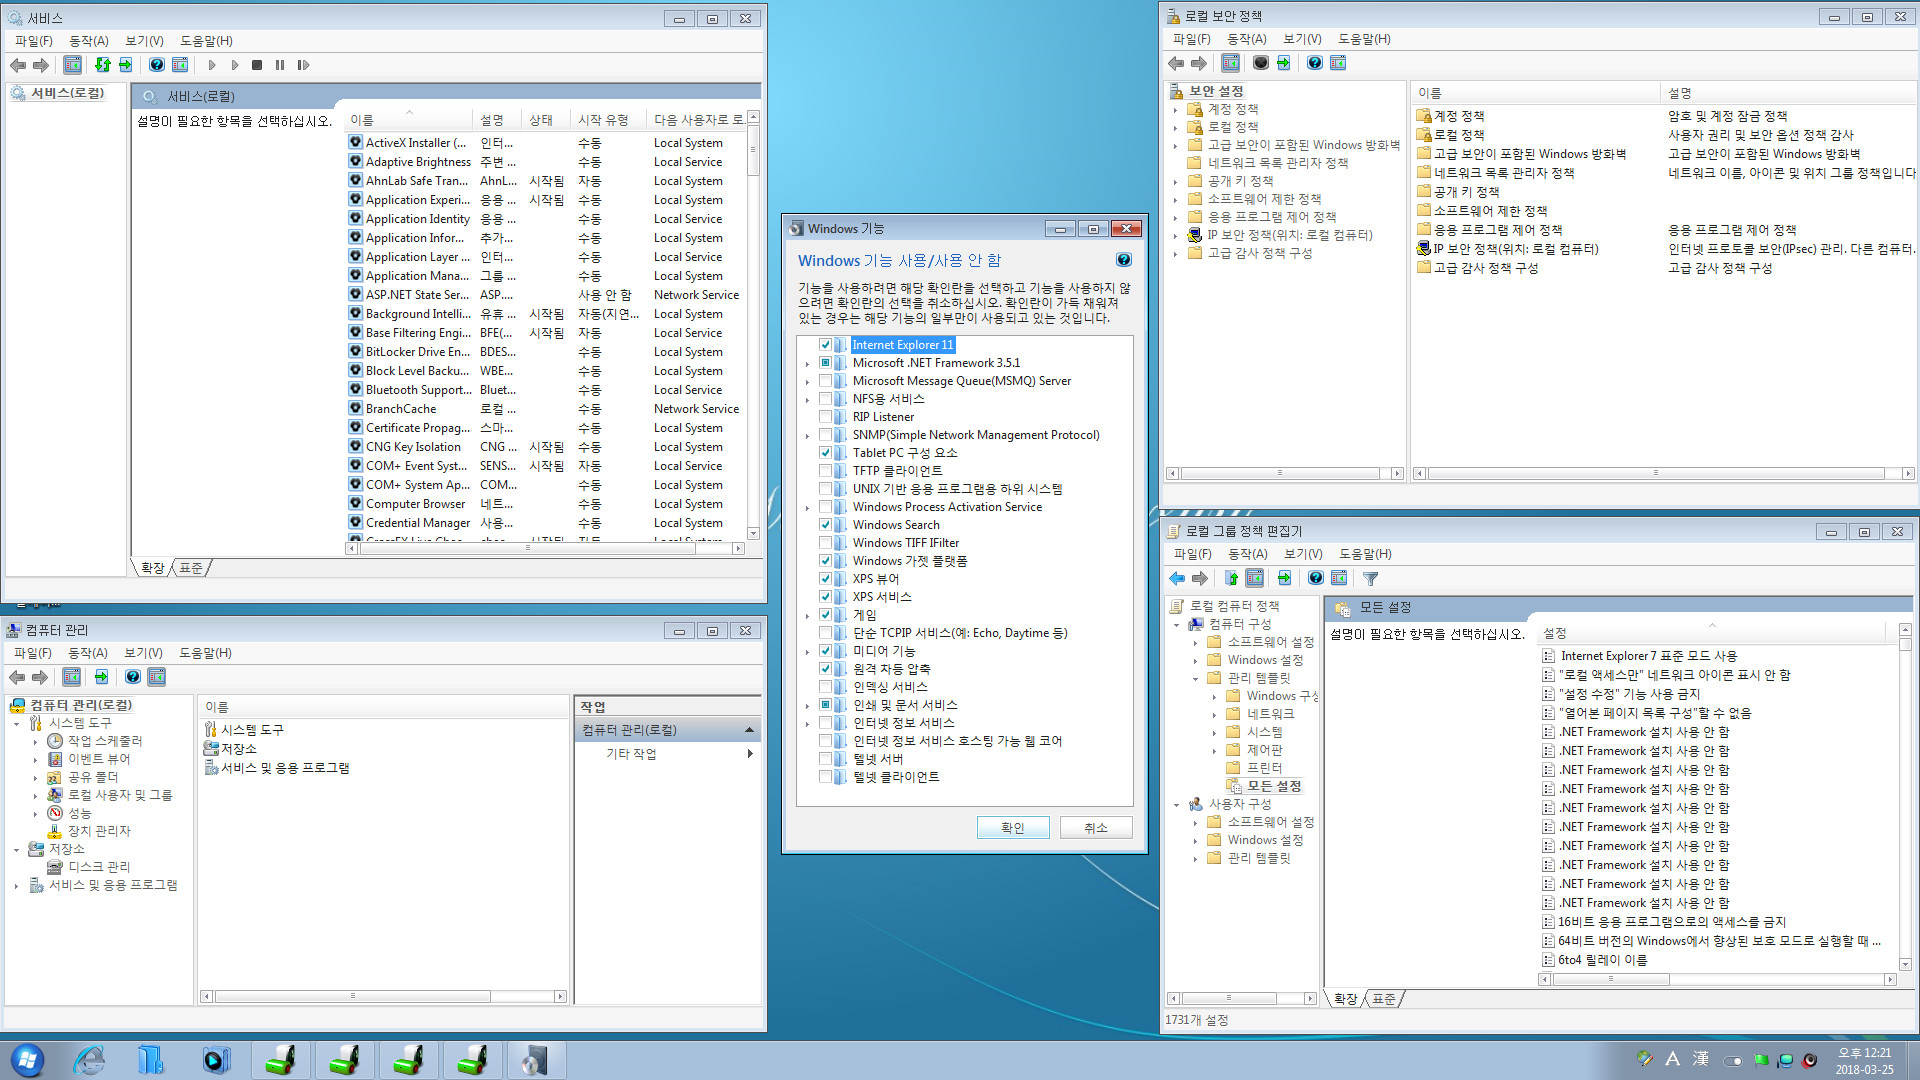Click the up one level icon in Group Policy Editor

click(1231, 578)
